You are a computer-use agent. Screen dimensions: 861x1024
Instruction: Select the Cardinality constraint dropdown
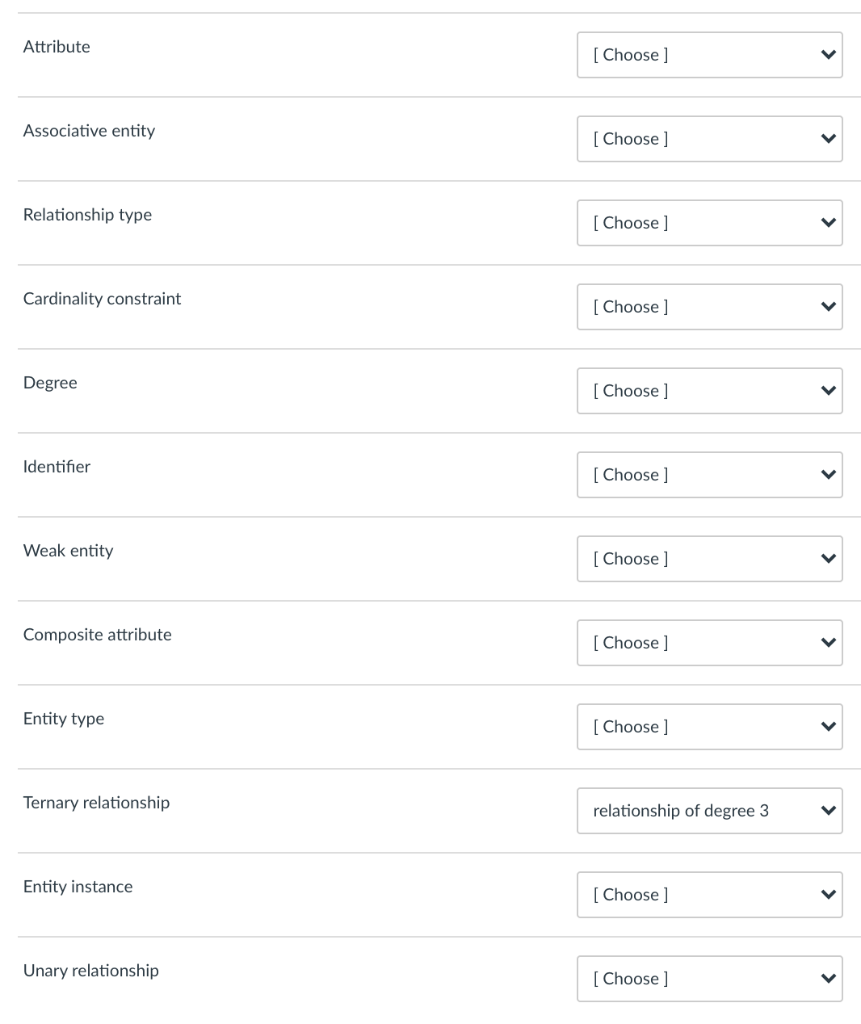[x=709, y=307]
